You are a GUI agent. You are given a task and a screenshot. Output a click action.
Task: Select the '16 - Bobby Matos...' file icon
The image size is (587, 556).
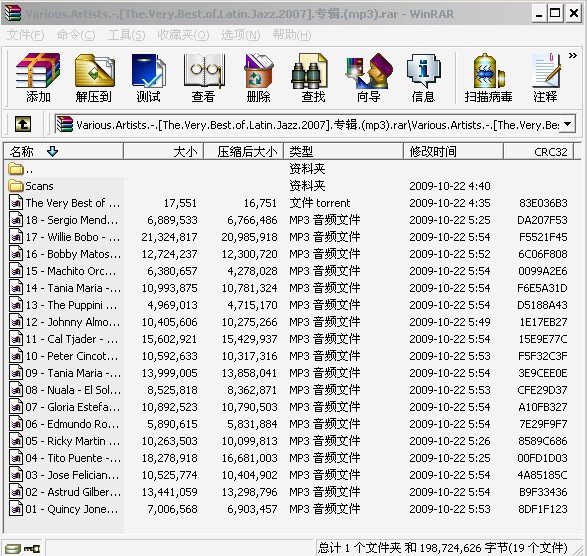[x=16, y=254]
